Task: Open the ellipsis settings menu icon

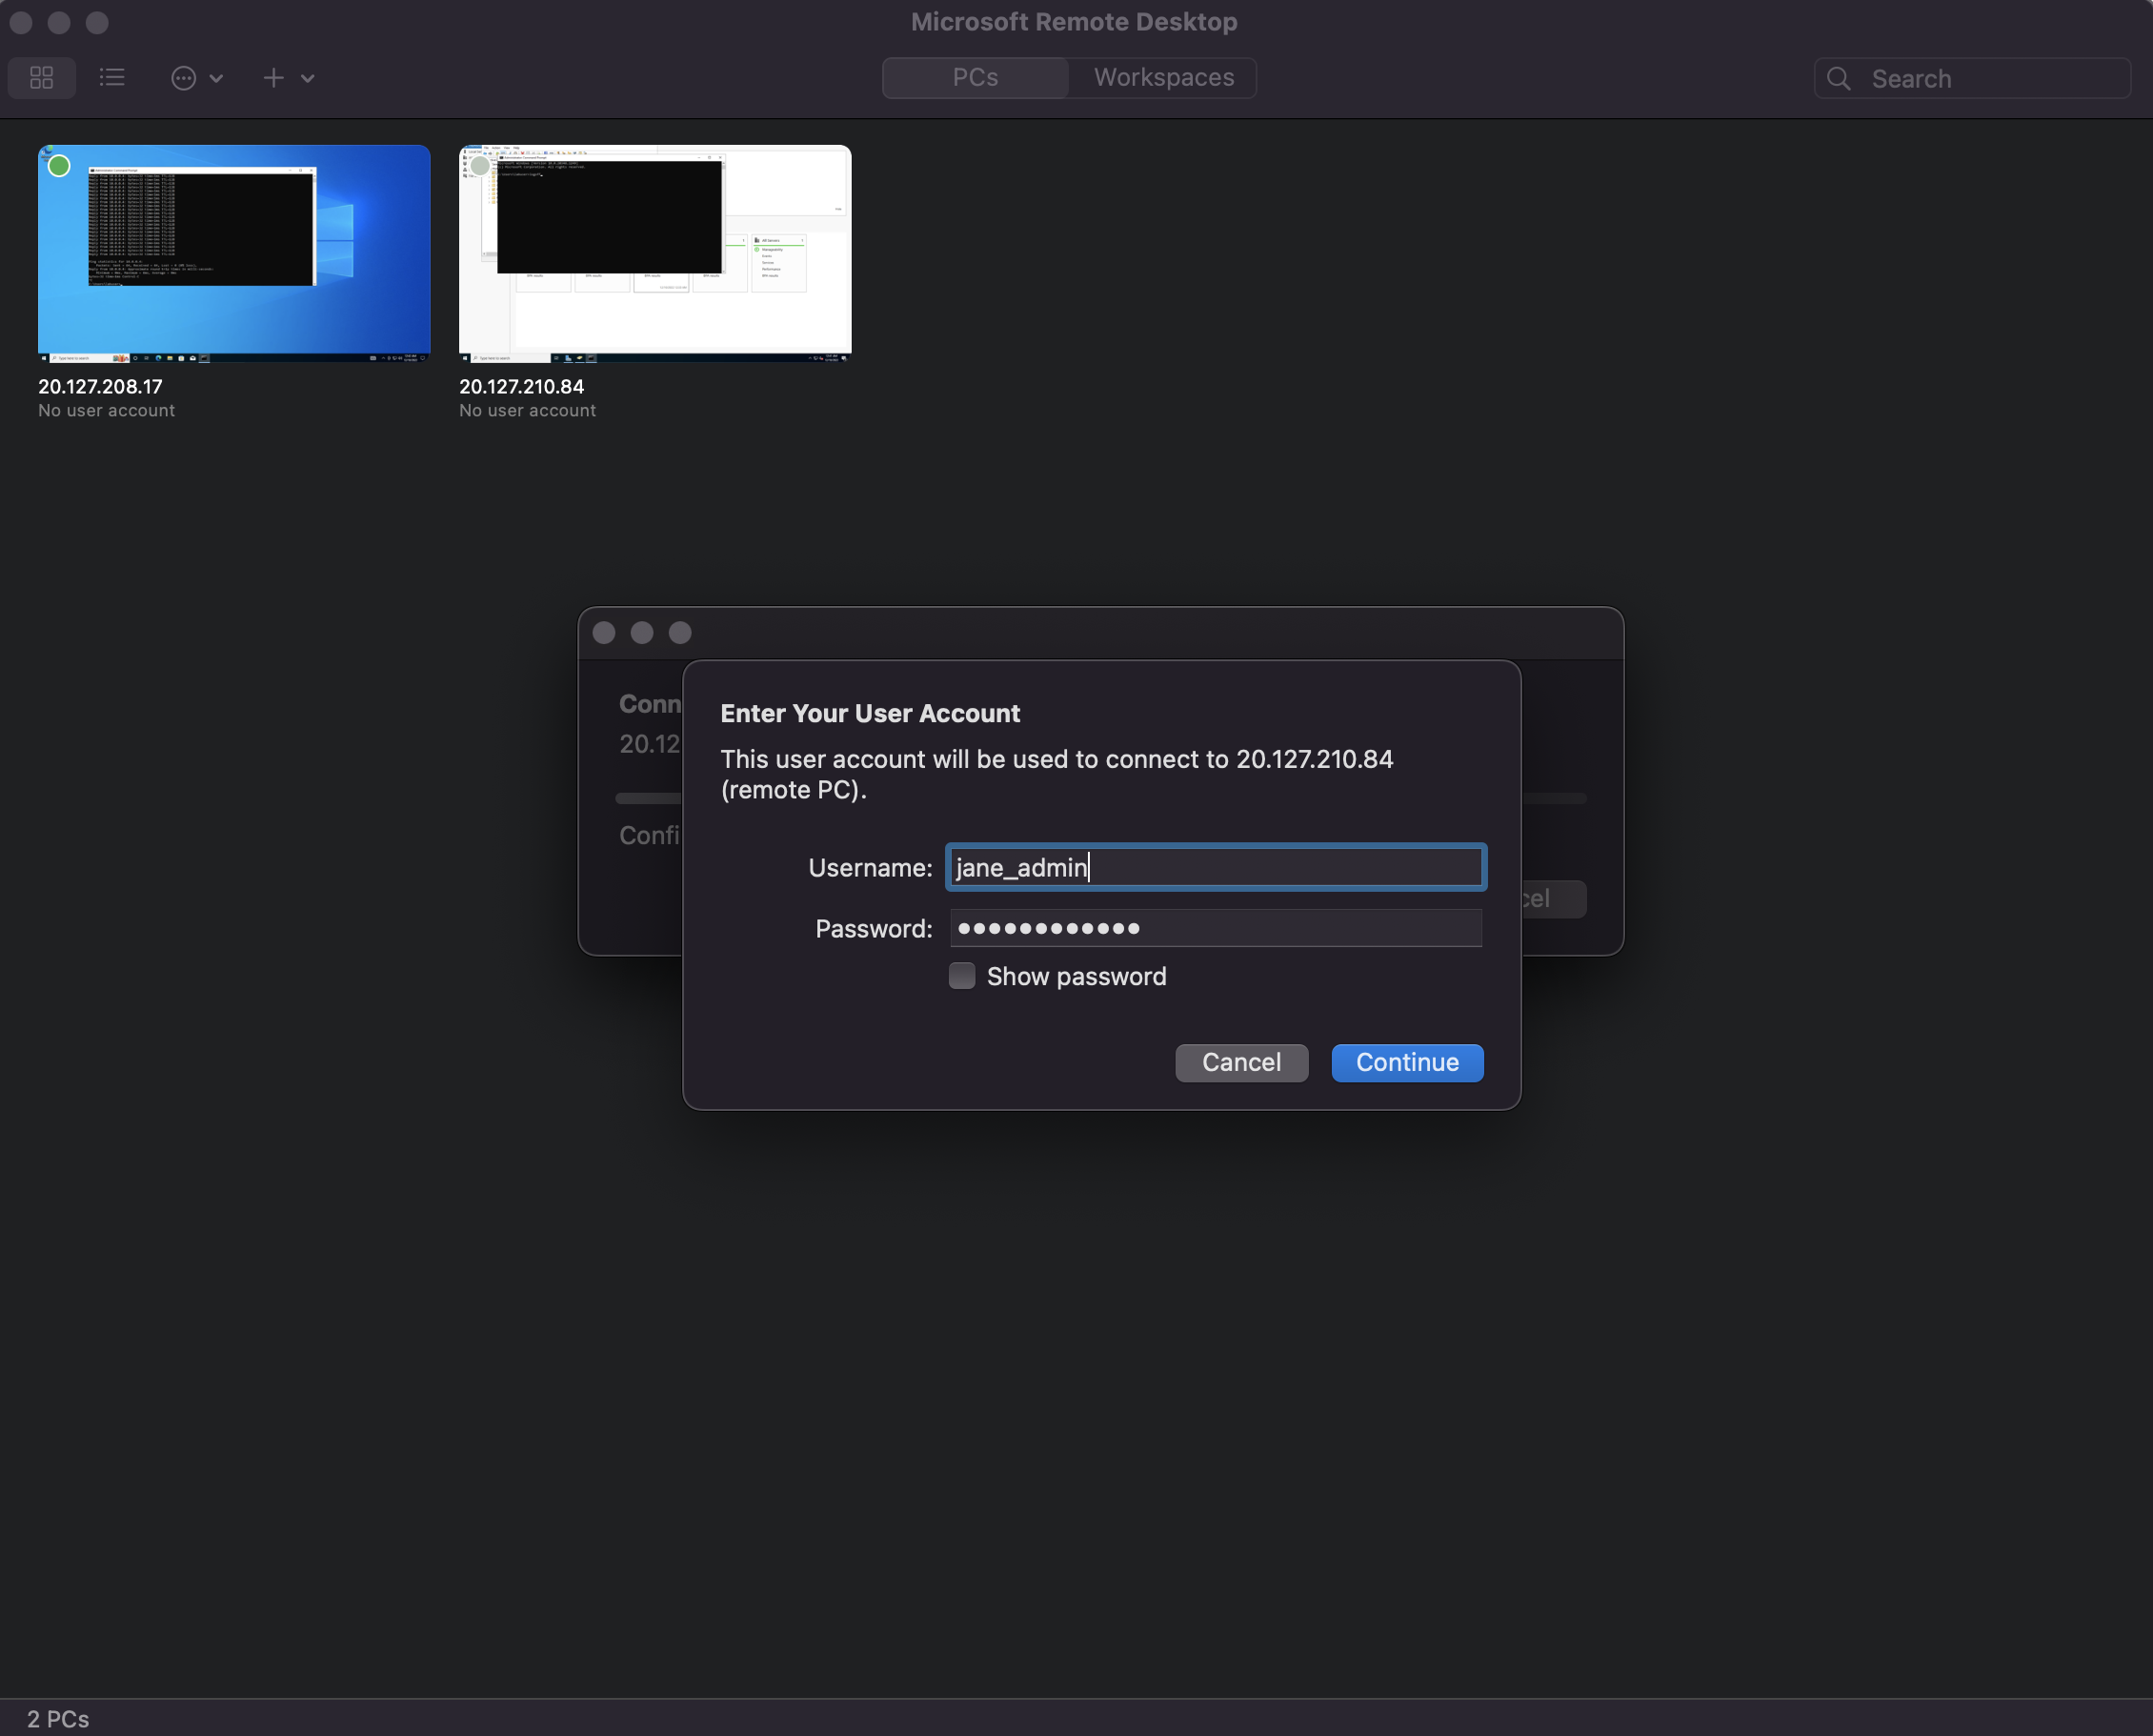Action: pyautogui.click(x=184, y=78)
